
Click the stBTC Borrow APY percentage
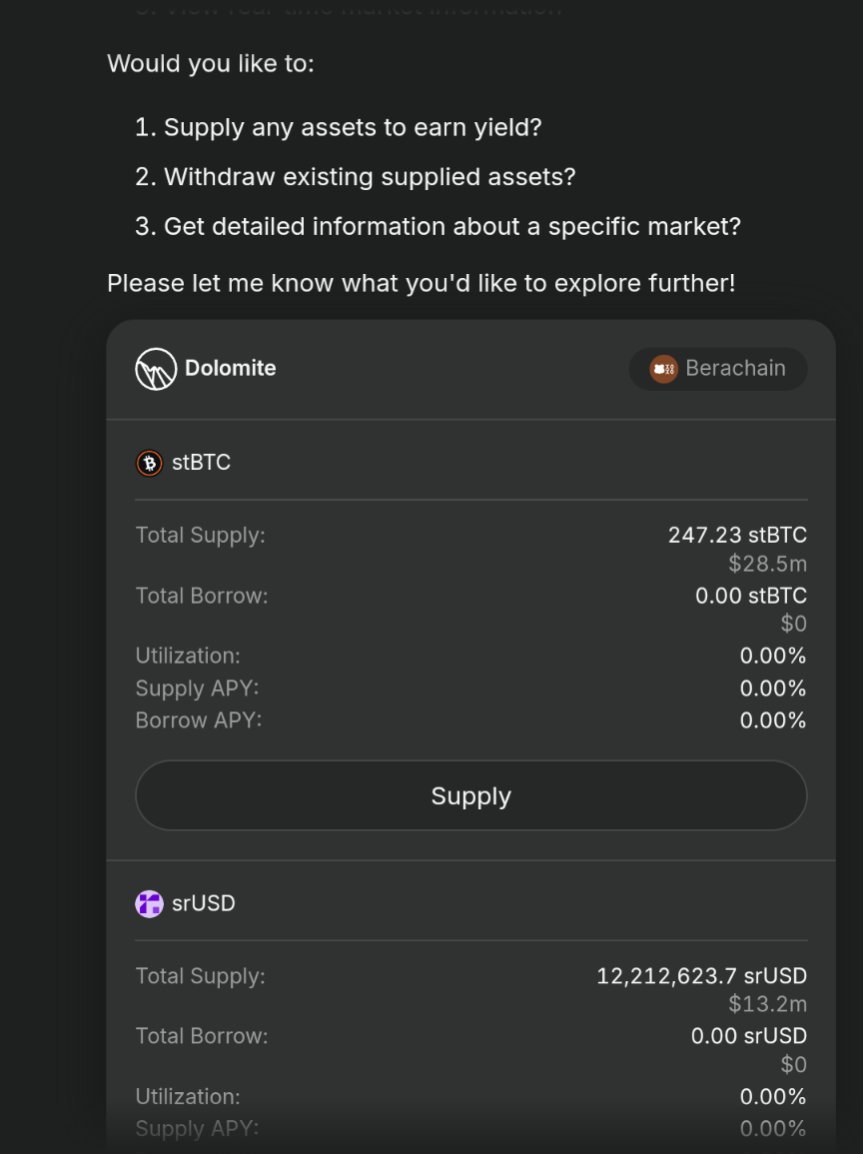773,720
